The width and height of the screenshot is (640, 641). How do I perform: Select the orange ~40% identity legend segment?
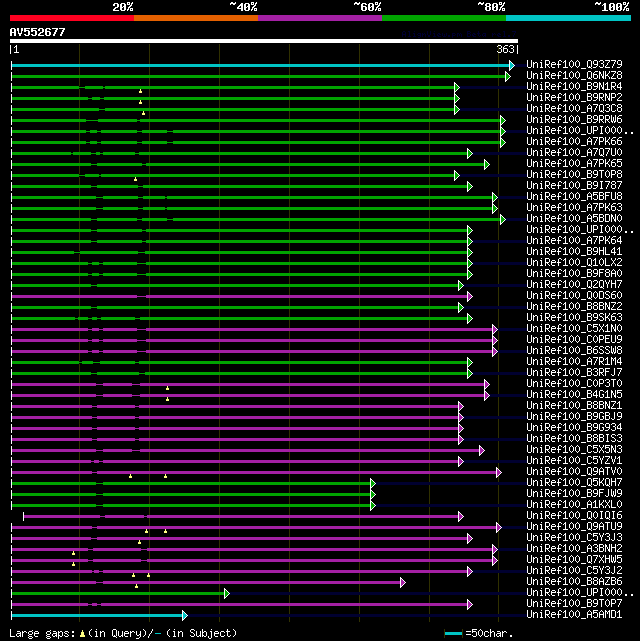coord(196,18)
